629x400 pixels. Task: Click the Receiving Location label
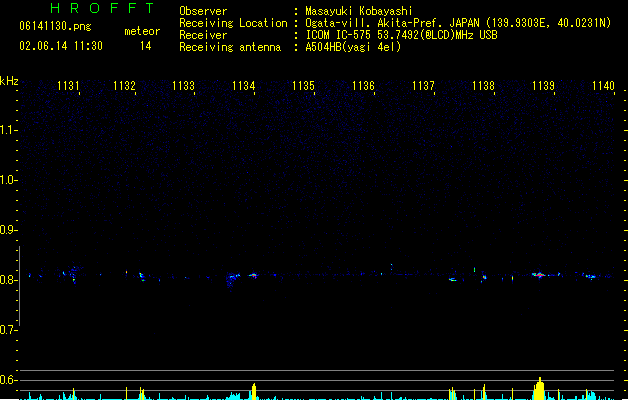pyautogui.click(x=233, y=23)
